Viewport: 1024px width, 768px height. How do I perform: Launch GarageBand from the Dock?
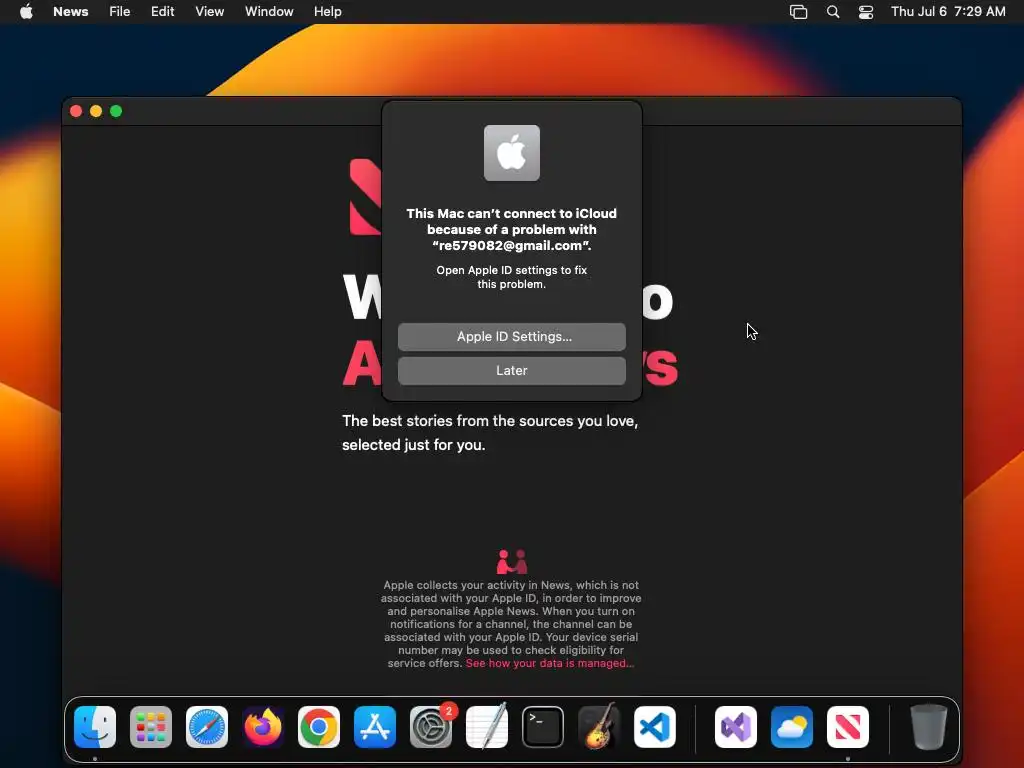pyautogui.click(x=599, y=726)
